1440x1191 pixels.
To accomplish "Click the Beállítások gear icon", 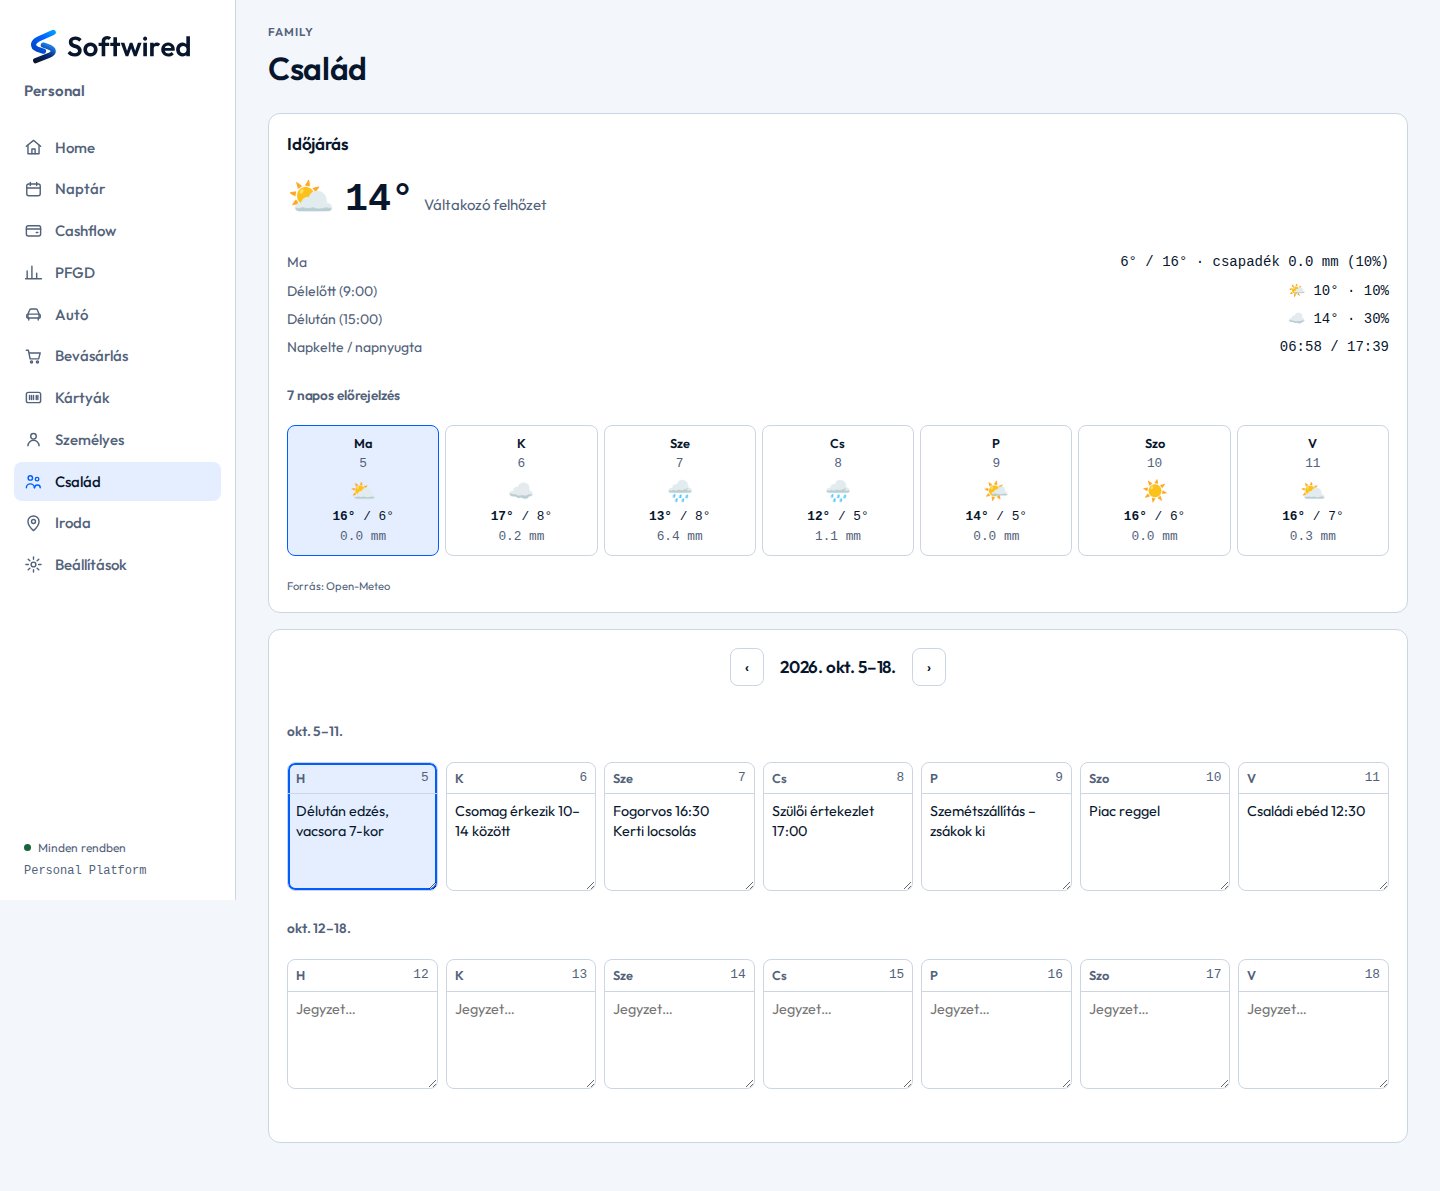I will (x=34, y=565).
